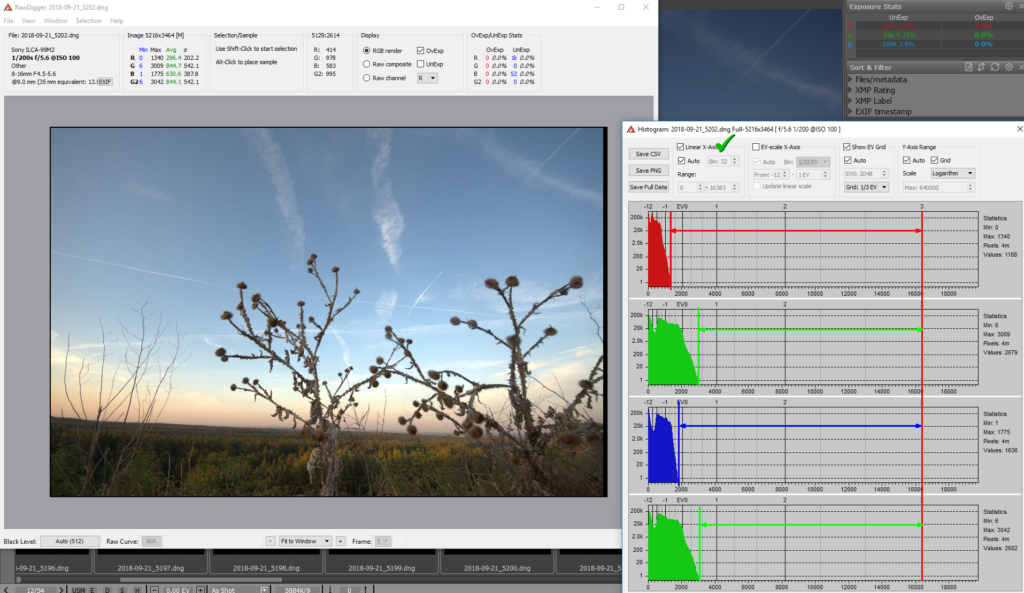Click the EXIF button in file info

pyautogui.click(x=104, y=81)
